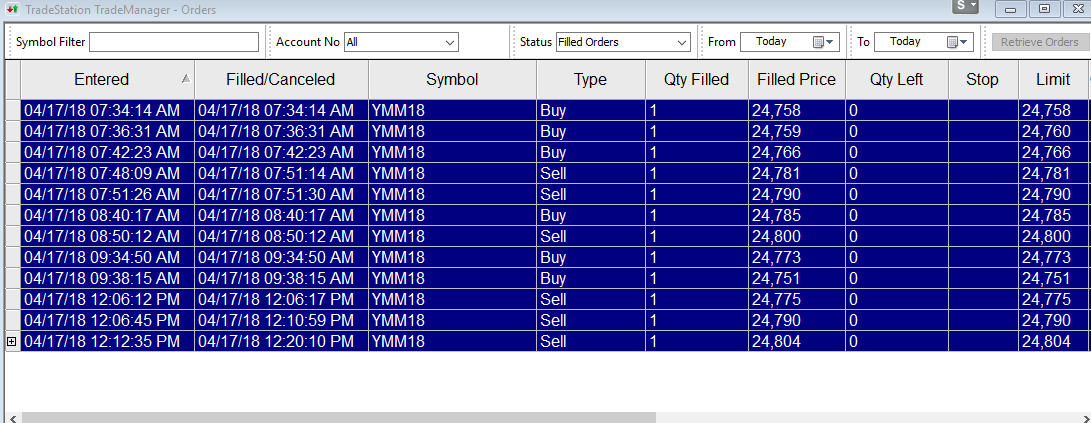Click the Symbol Filter input field
Image resolution: width=1091 pixels, height=423 pixels.
pyautogui.click(x=174, y=42)
